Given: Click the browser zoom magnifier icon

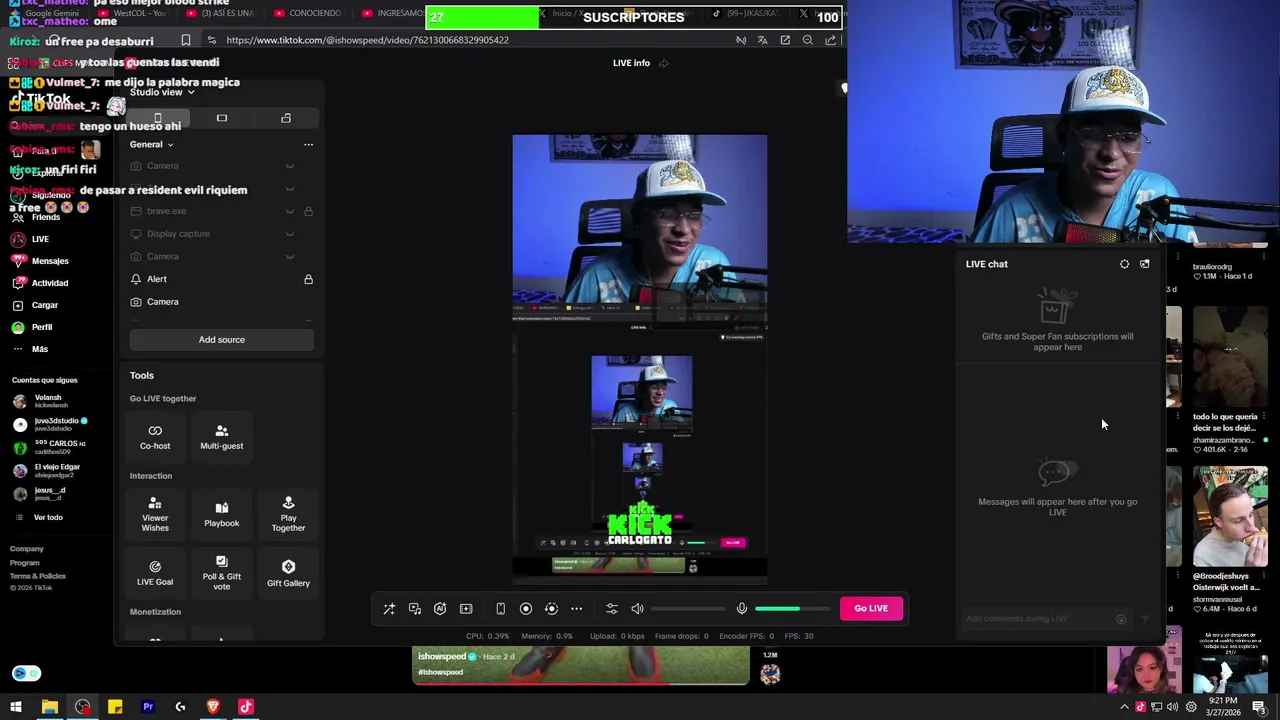Looking at the screenshot, I should click(x=807, y=40).
